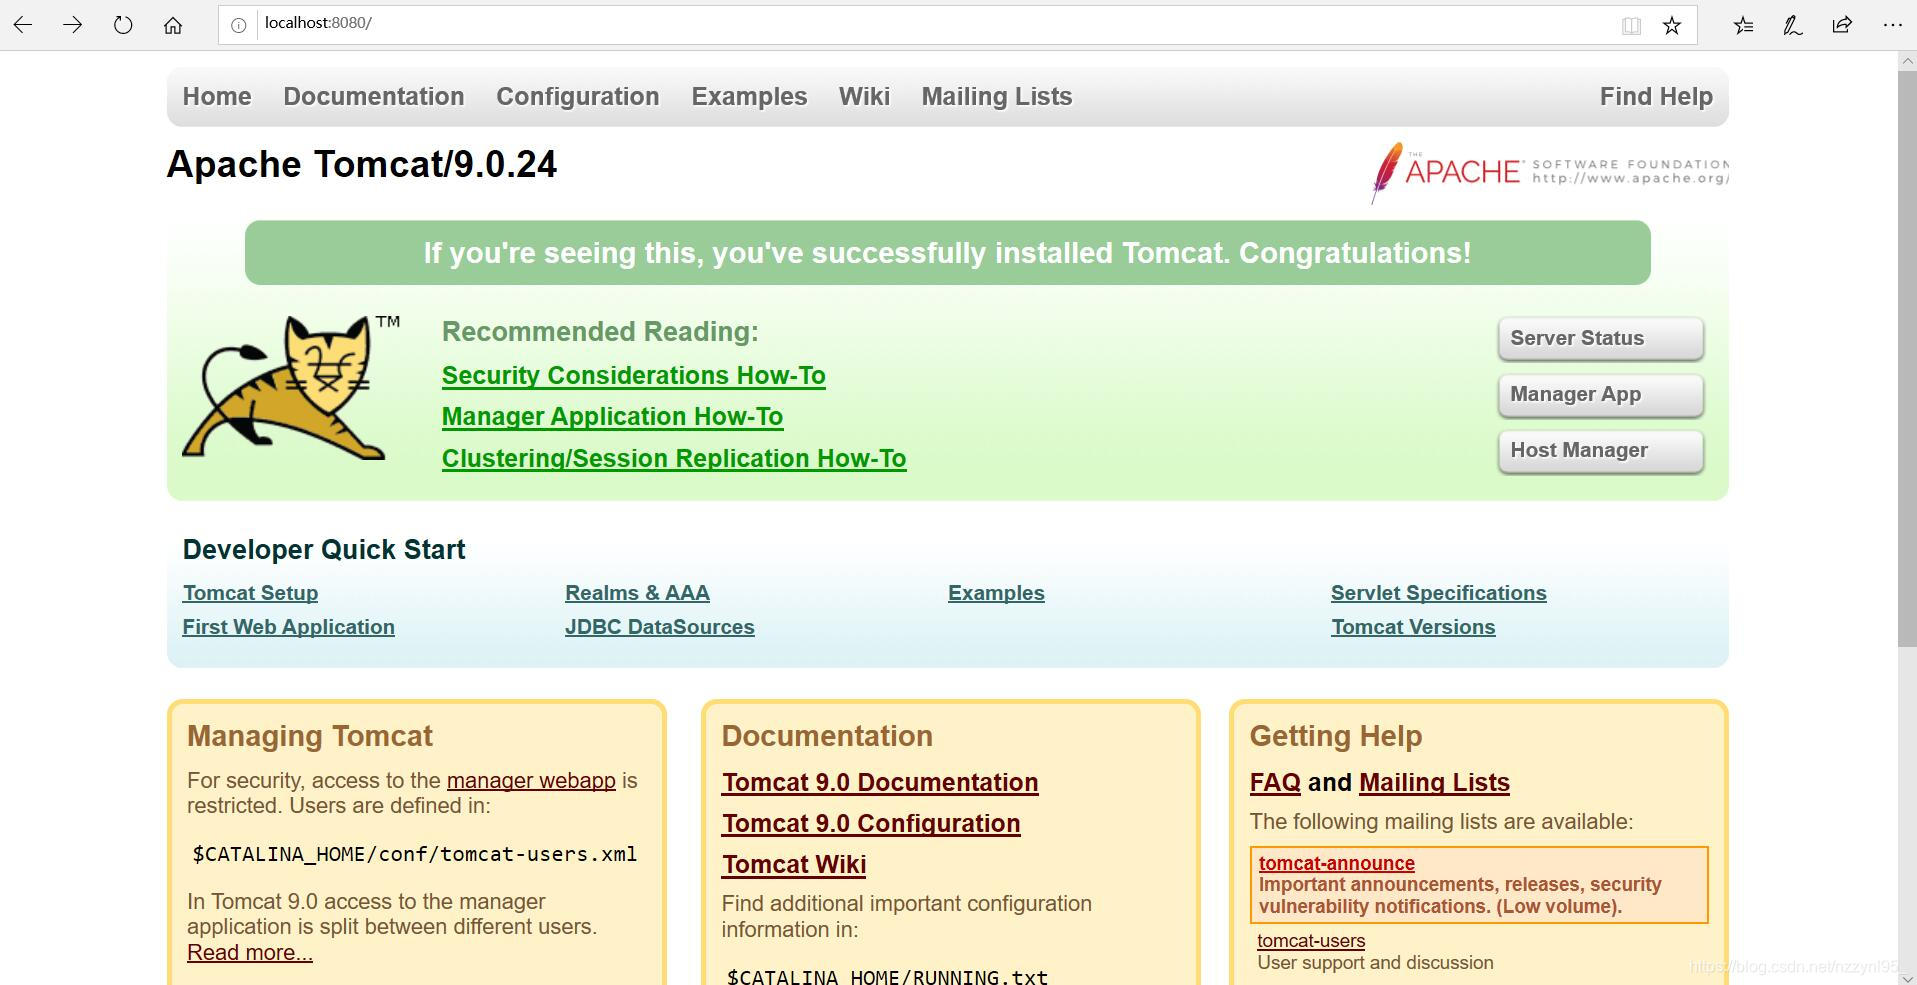The image size is (1917, 985).
Task: Open JDBC DataSources link
Action: tap(660, 627)
